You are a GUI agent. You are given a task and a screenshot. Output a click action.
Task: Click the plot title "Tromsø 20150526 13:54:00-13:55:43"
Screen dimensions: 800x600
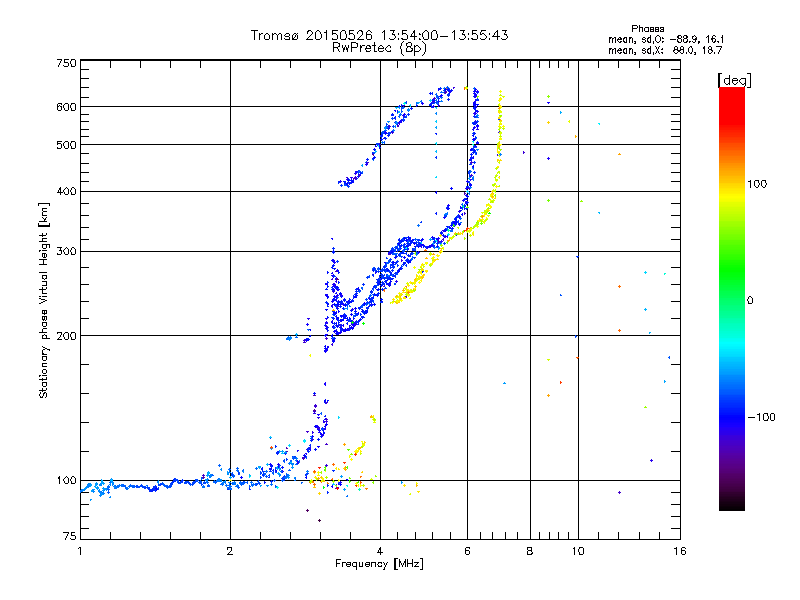pos(379,35)
